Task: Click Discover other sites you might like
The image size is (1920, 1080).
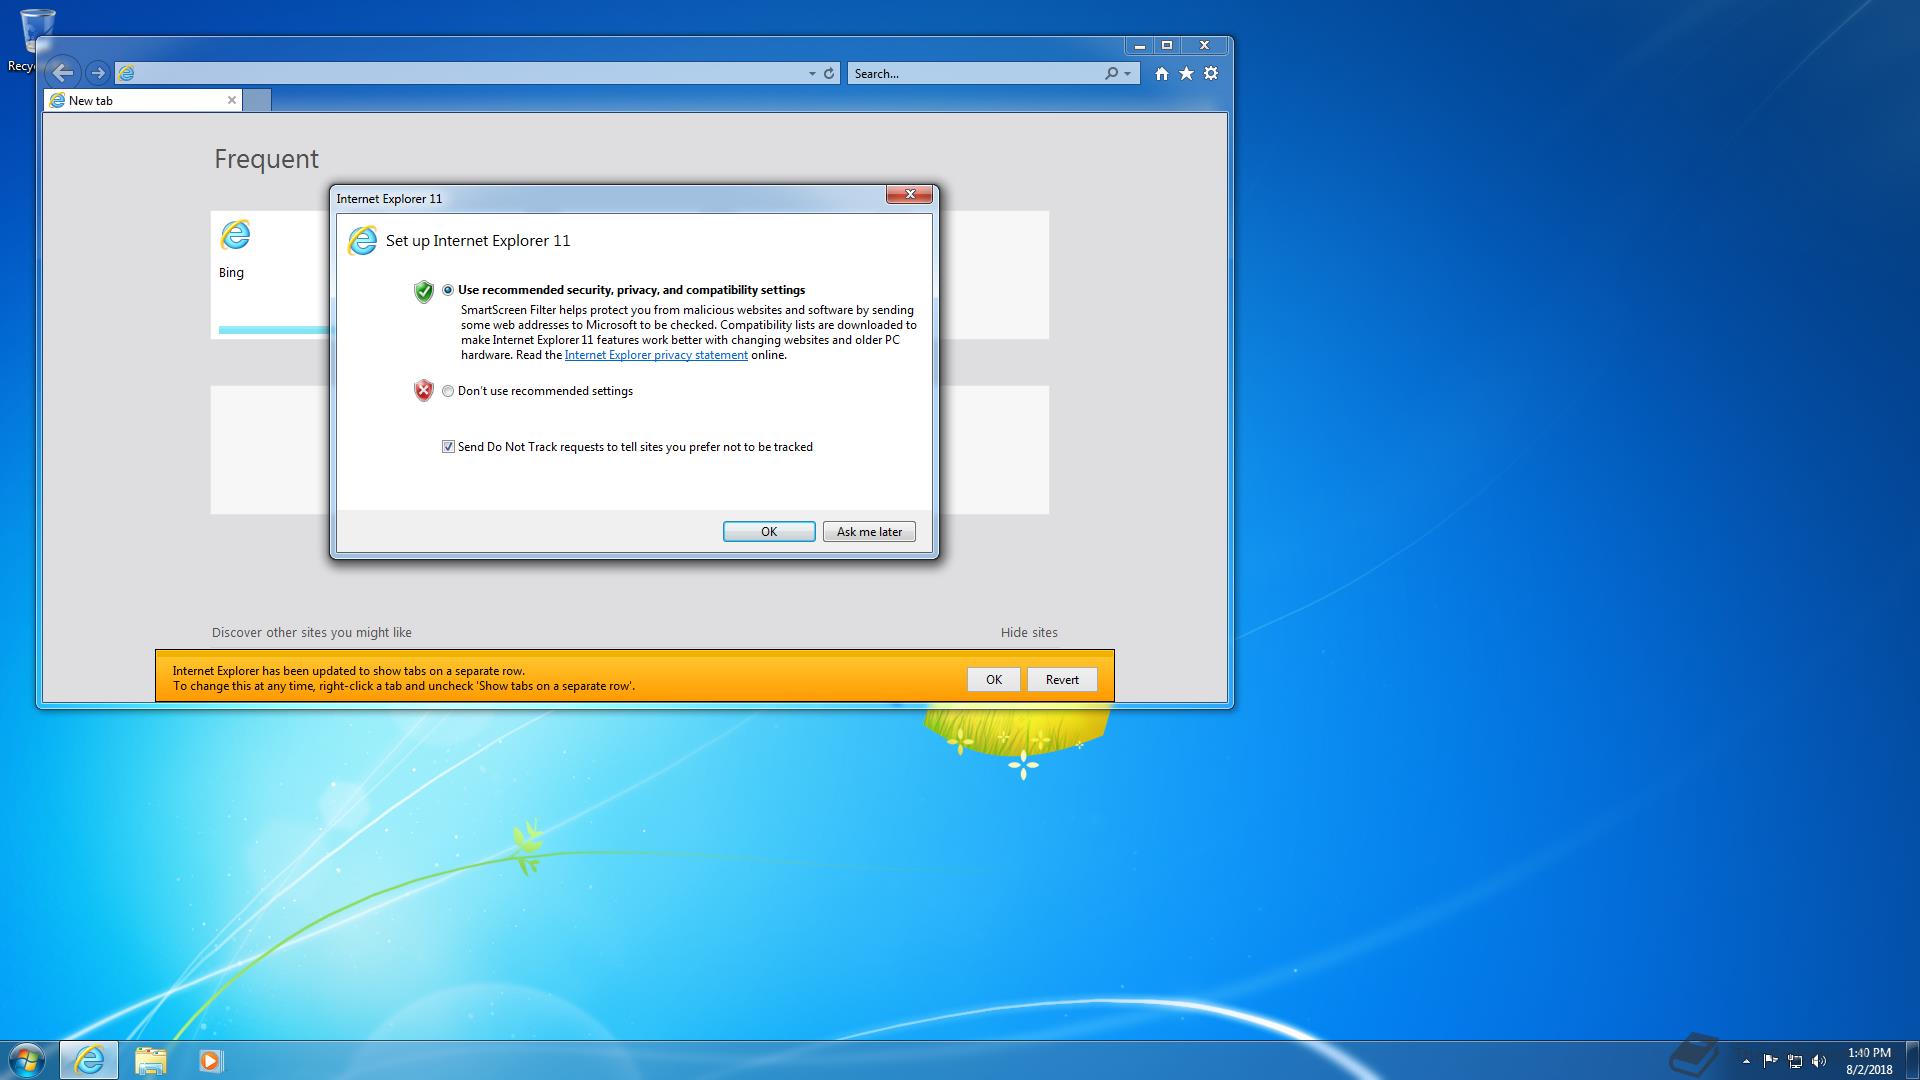Action: tap(312, 632)
